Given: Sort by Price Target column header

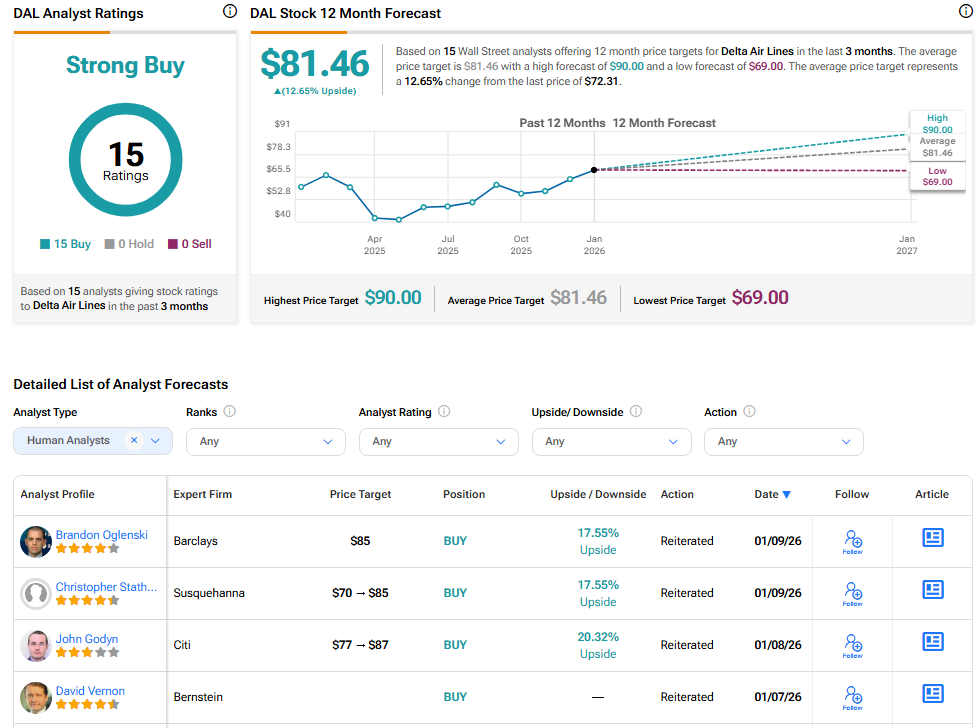Looking at the screenshot, I should pyautogui.click(x=360, y=494).
